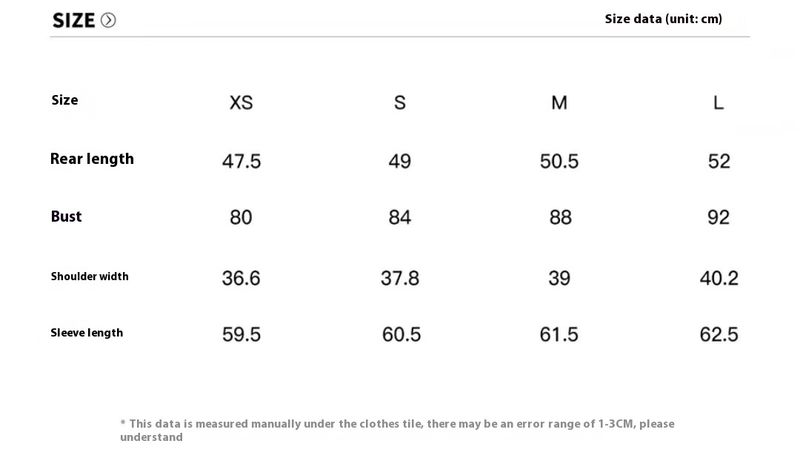Click the 60.5 sleeve length value
This screenshot has height=473, width=800.
401,334
